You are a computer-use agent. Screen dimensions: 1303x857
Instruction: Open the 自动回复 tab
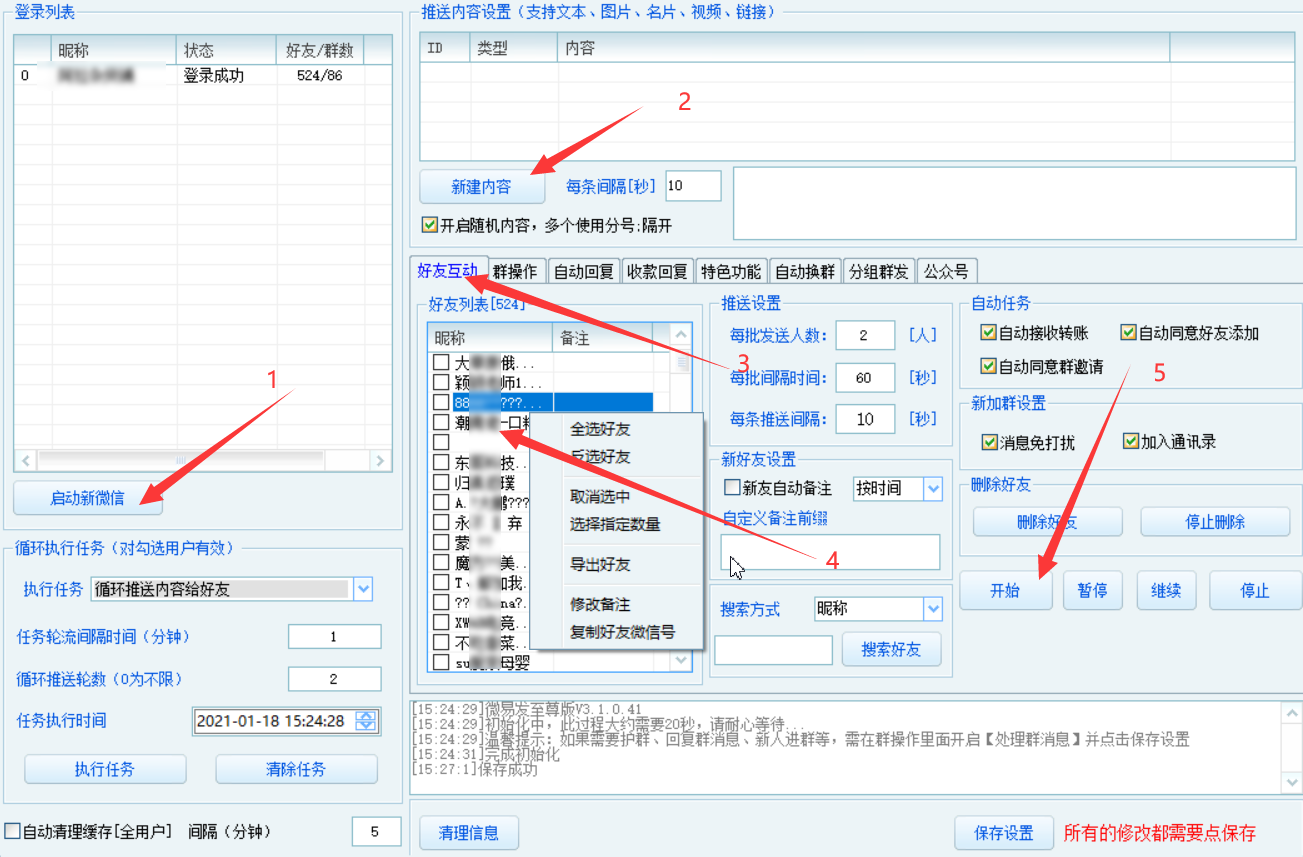[584, 271]
